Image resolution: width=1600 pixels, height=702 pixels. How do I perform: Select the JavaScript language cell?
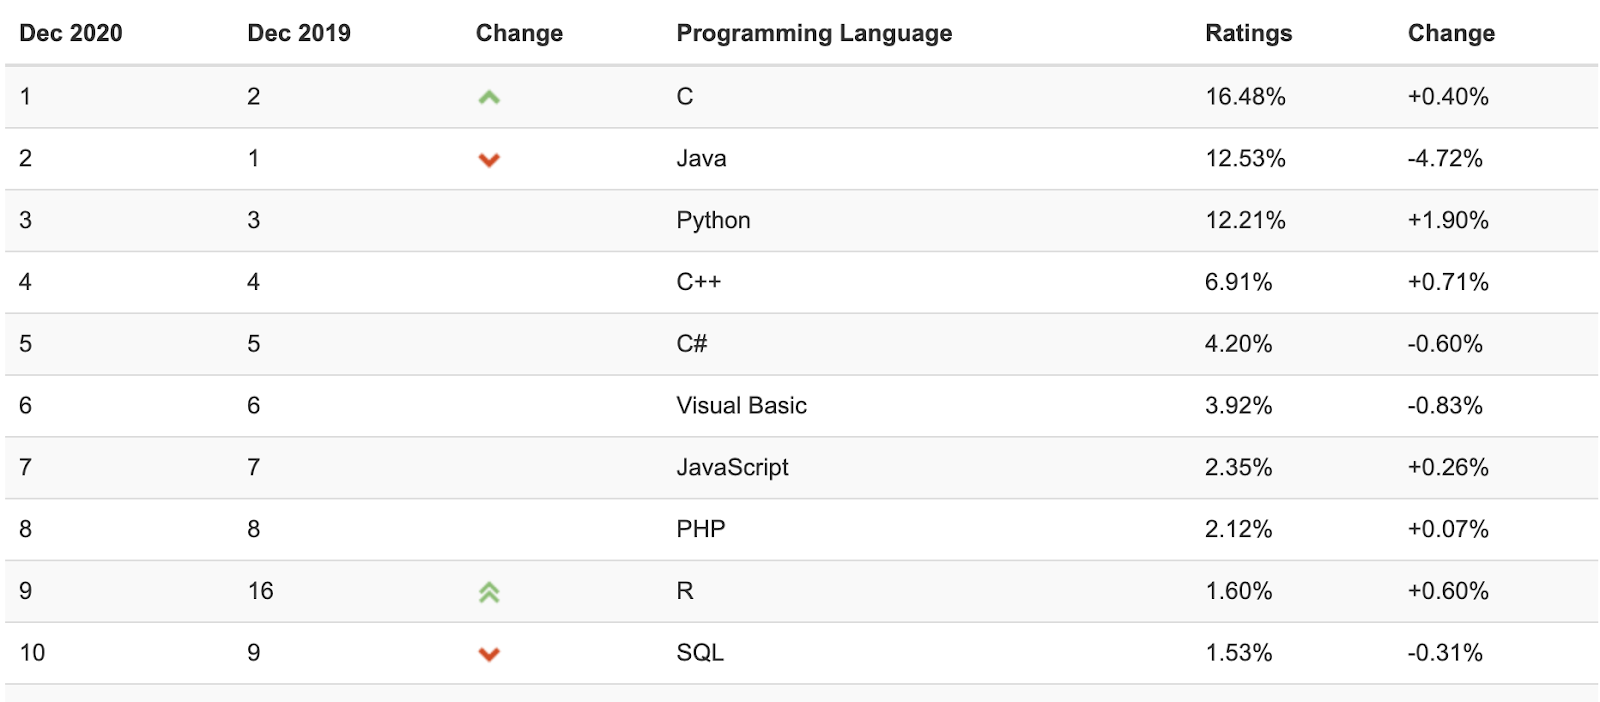click(x=732, y=467)
